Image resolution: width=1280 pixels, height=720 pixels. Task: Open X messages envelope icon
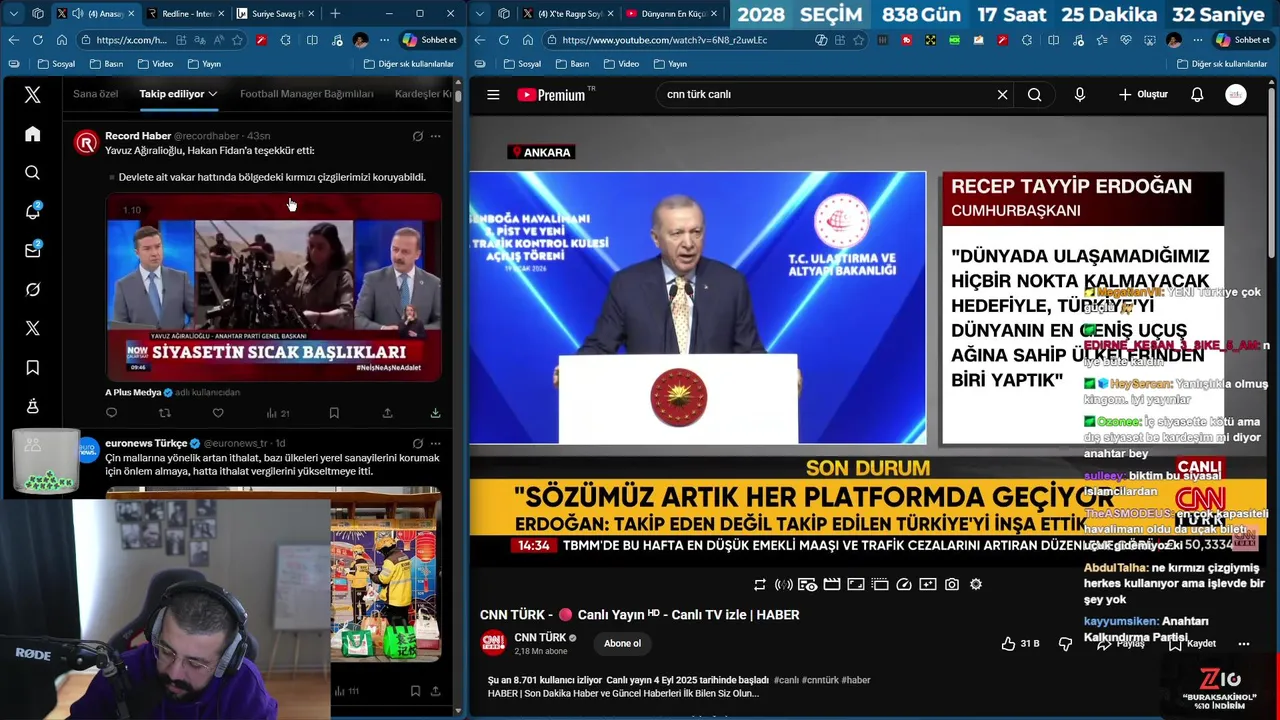(33, 250)
